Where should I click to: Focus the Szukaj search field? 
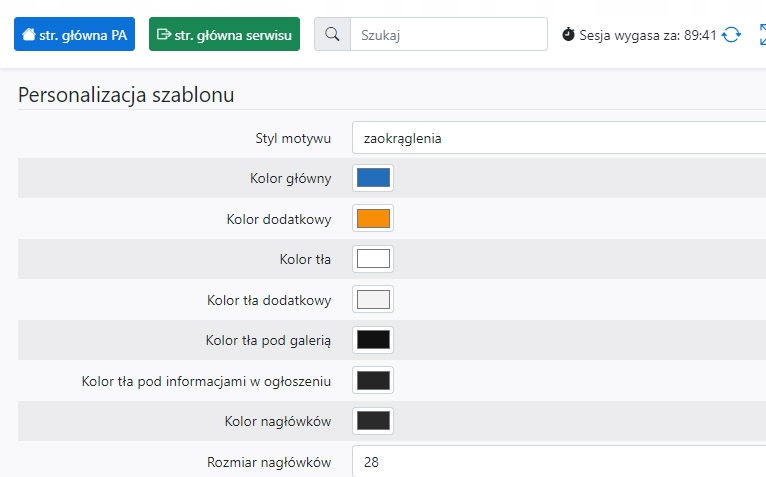pyautogui.click(x=448, y=34)
